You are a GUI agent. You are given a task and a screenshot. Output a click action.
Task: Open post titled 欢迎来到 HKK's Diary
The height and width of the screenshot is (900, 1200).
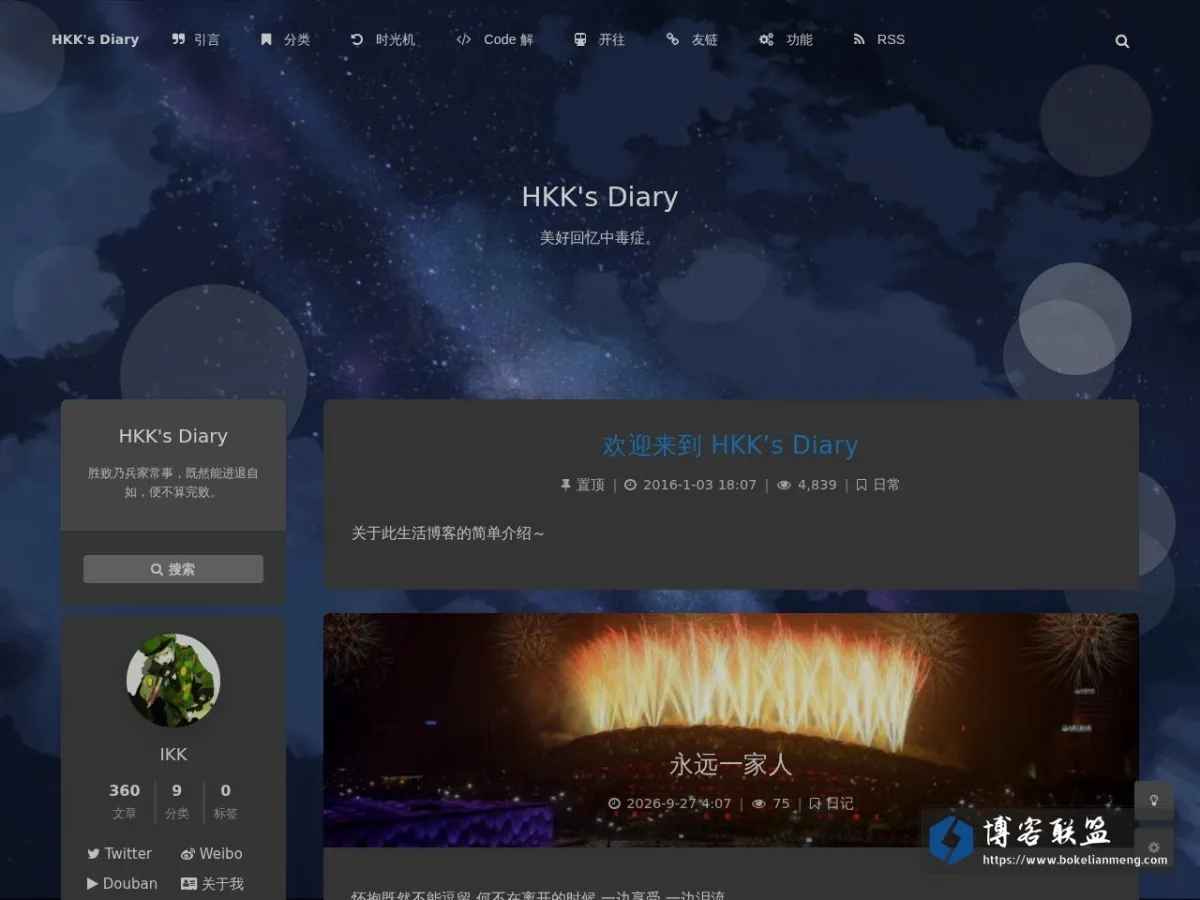[x=731, y=445]
